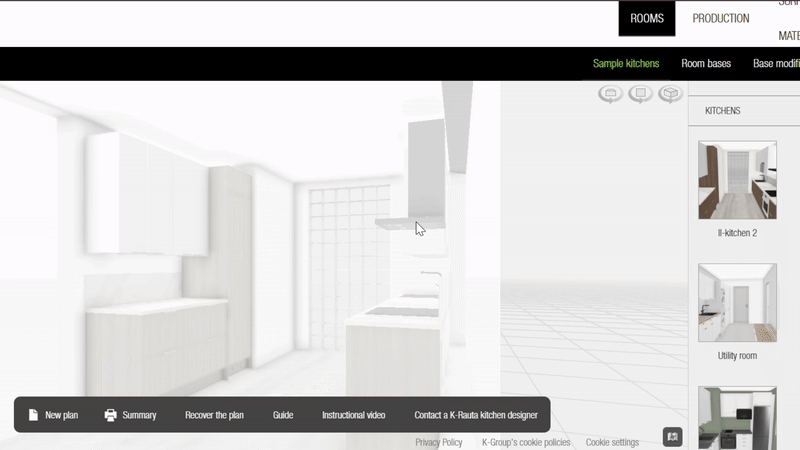Switch to the top-down 2D view icon
800x450 pixels.
(x=640, y=94)
